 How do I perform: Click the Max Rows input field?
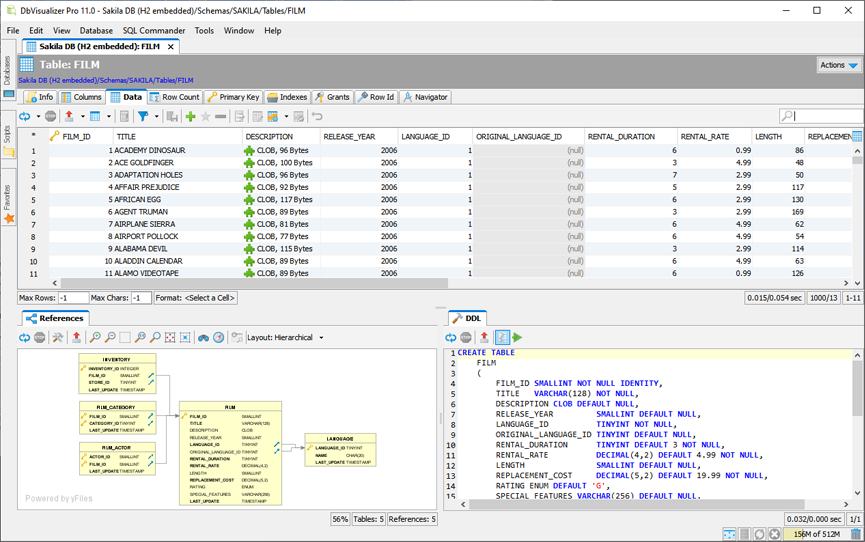[73, 298]
